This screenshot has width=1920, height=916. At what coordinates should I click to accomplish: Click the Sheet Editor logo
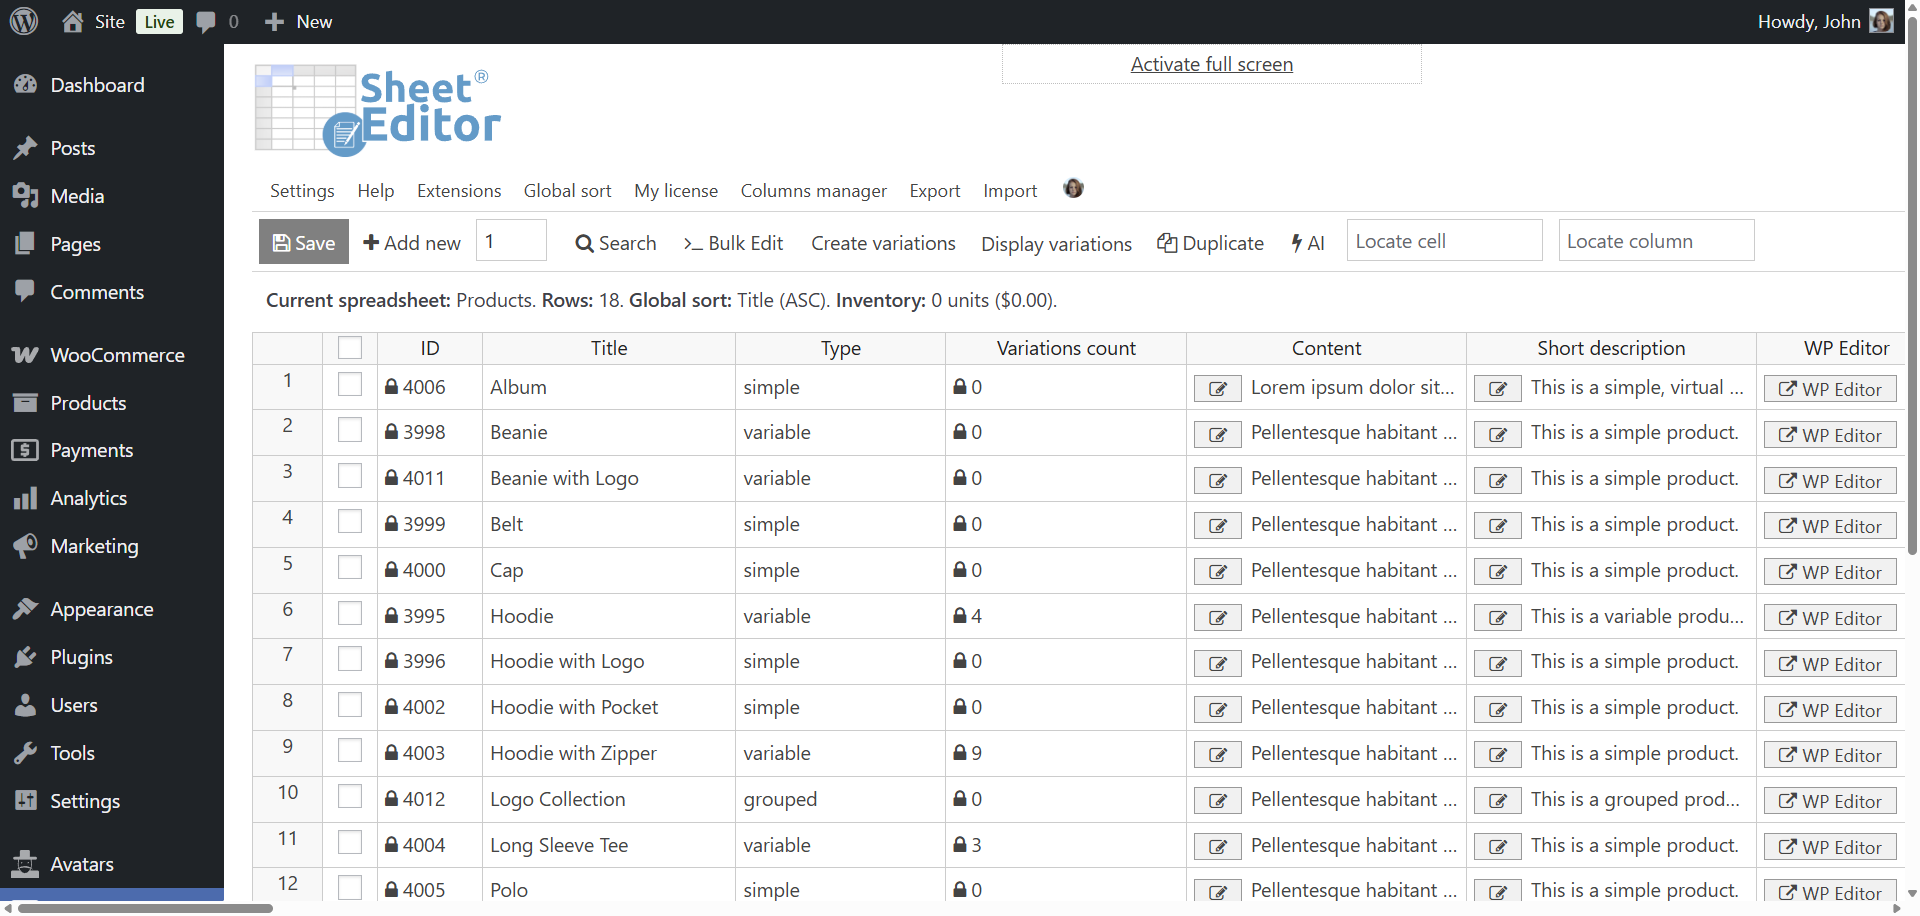[377, 108]
